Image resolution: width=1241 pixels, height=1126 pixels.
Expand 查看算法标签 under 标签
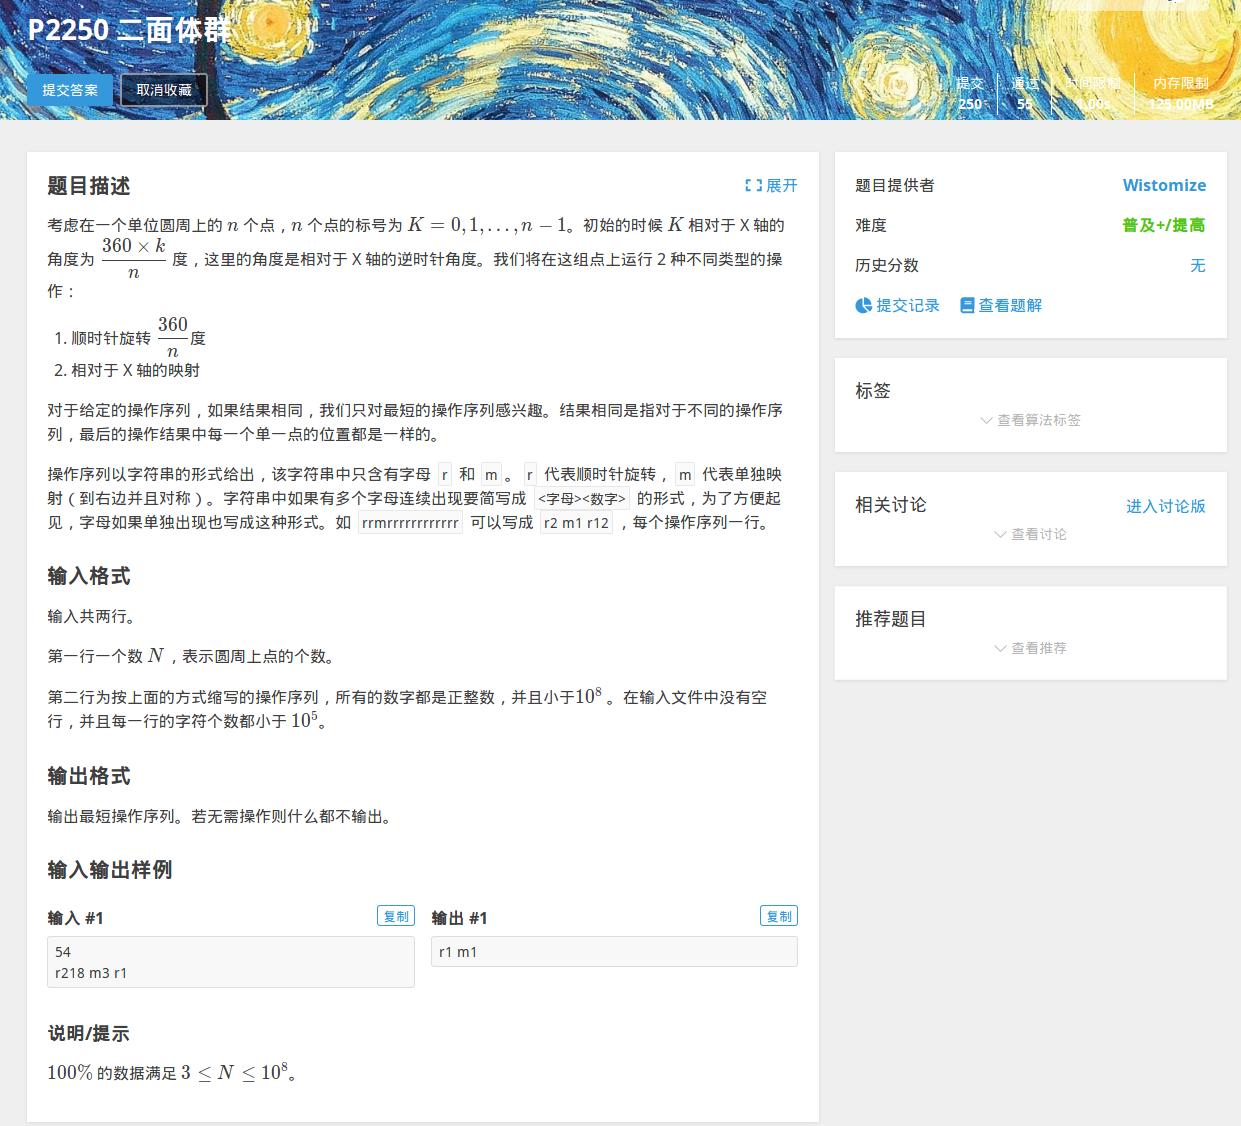pyautogui.click(x=1030, y=420)
